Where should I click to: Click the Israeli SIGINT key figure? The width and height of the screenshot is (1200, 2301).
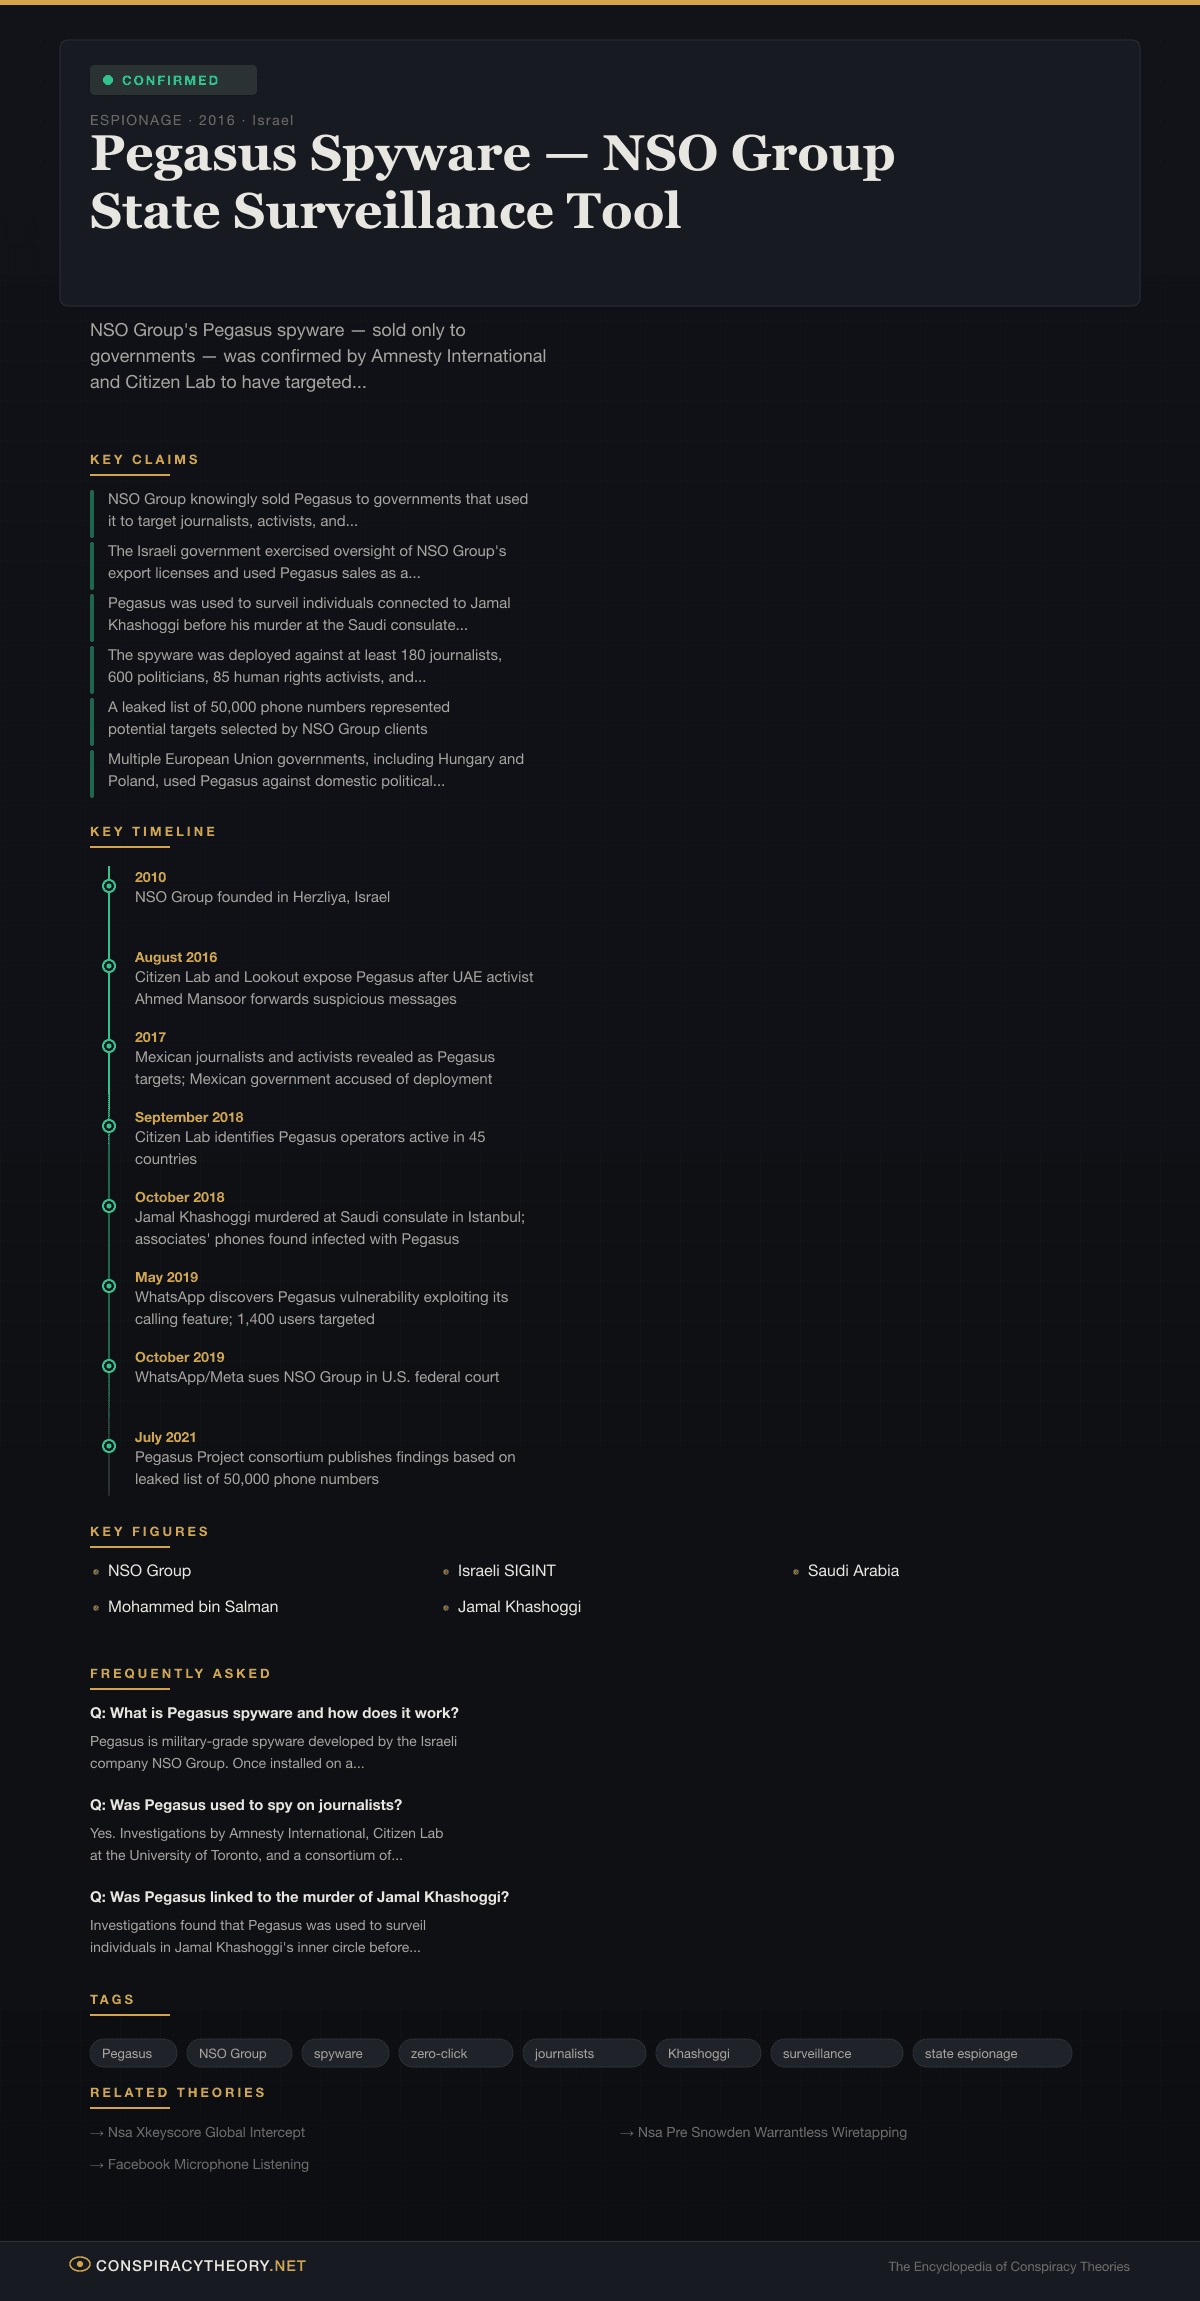click(x=506, y=1570)
